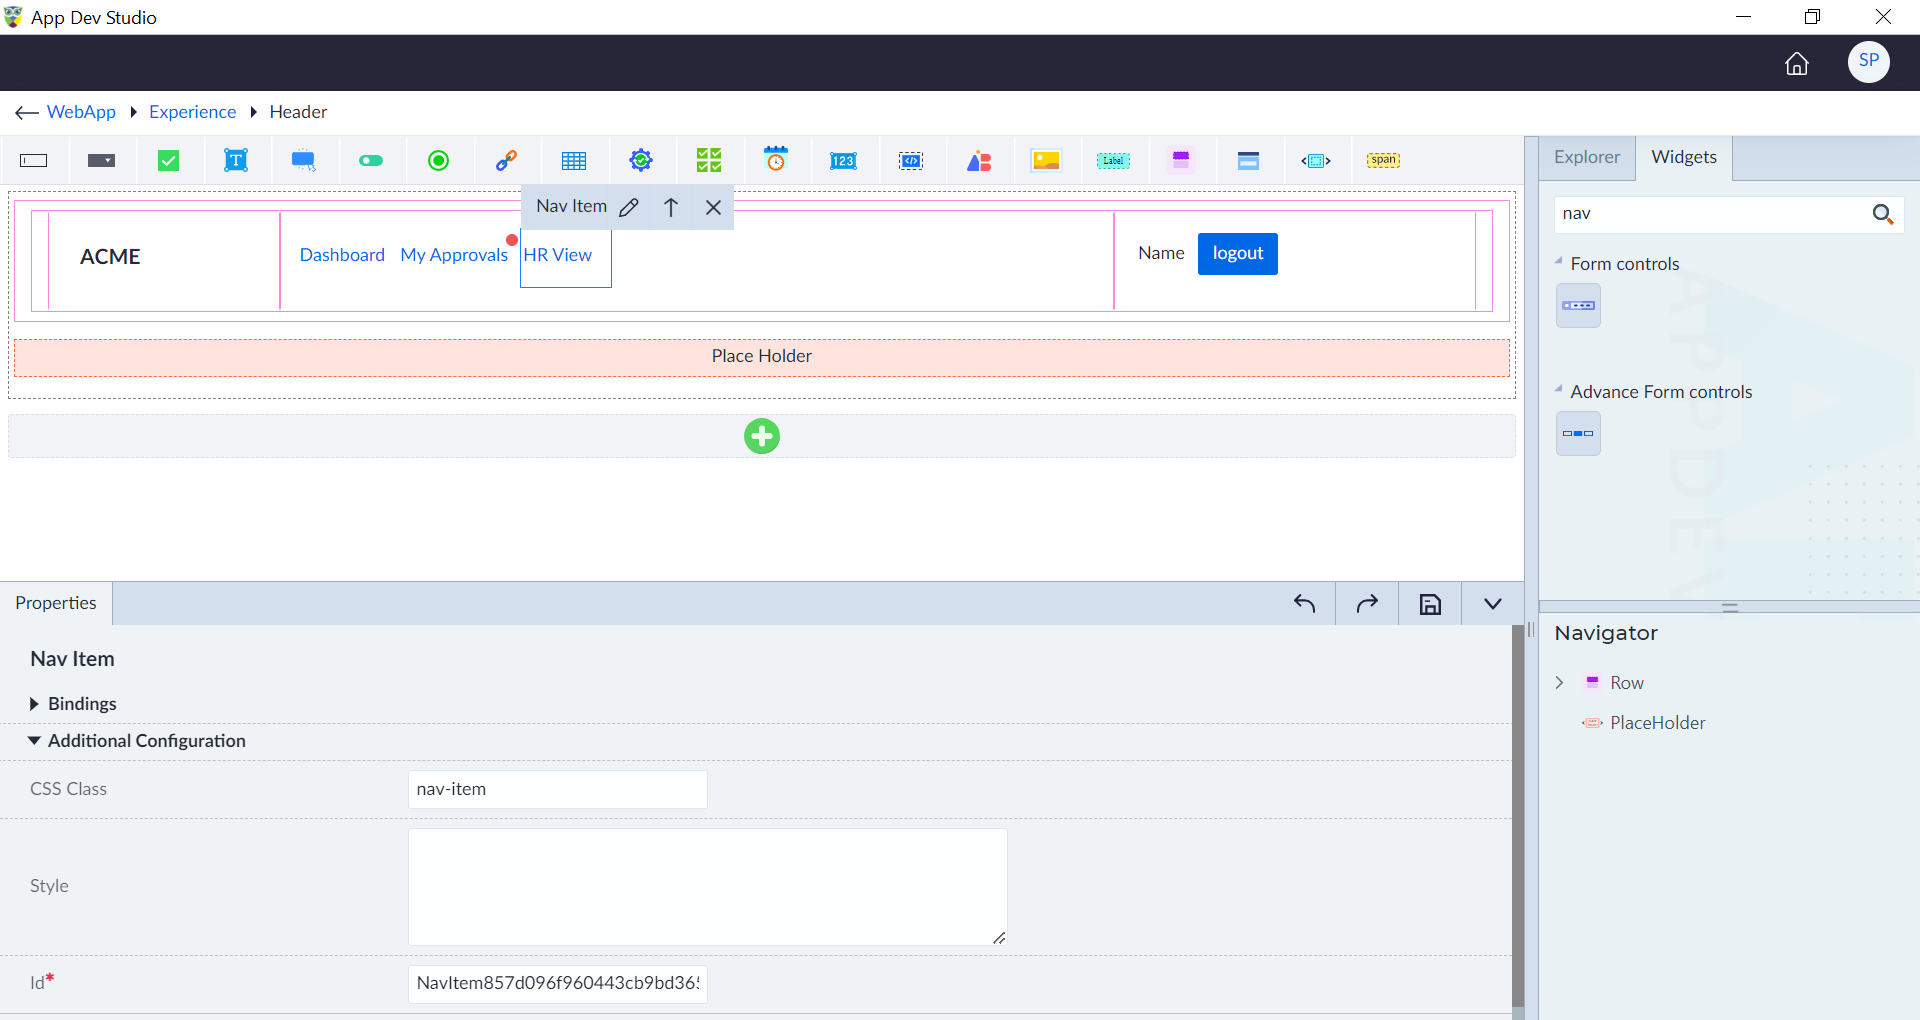Delete the Nav Item with X icon

click(x=713, y=208)
